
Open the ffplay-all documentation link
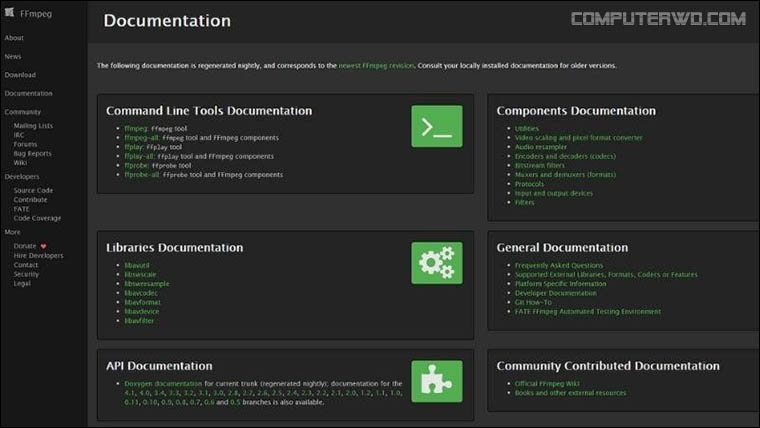pos(140,156)
